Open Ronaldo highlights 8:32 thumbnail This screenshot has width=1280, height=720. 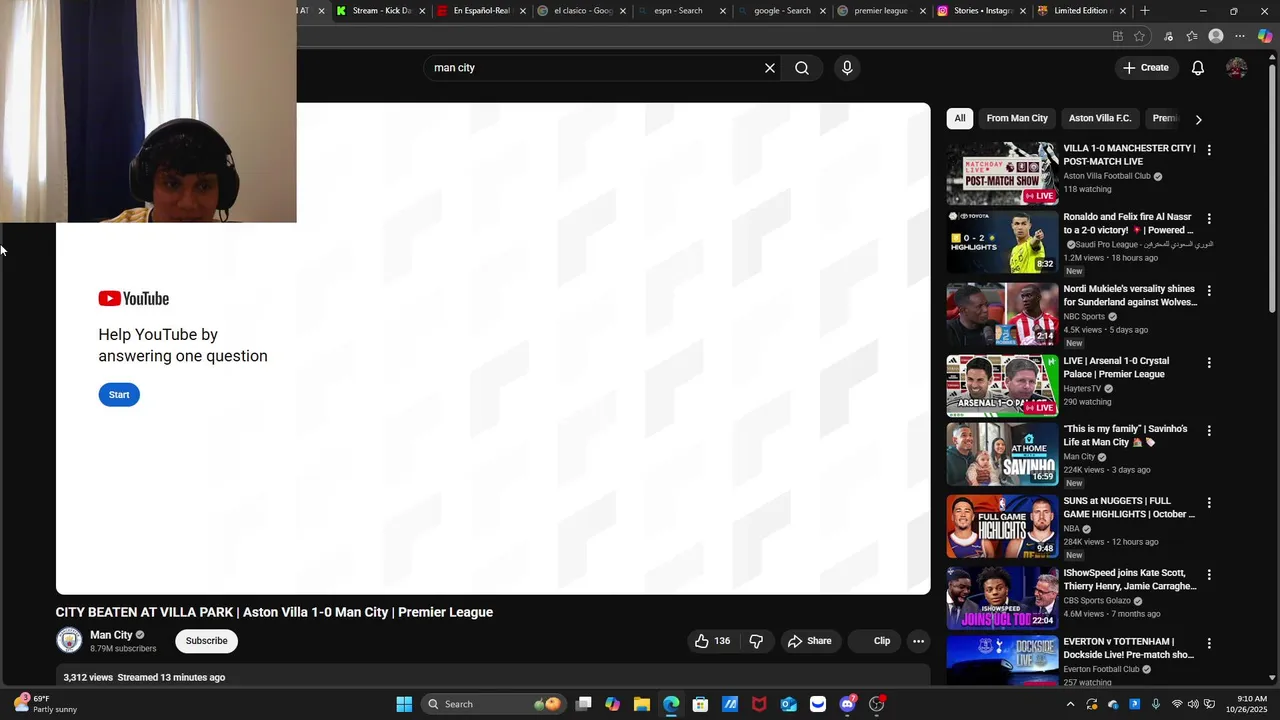[x=1002, y=241]
